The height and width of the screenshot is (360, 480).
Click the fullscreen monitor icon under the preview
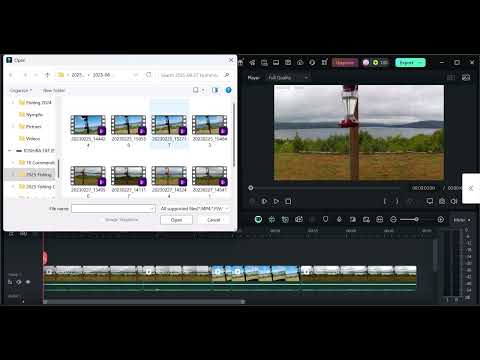(x=430, y=201)
